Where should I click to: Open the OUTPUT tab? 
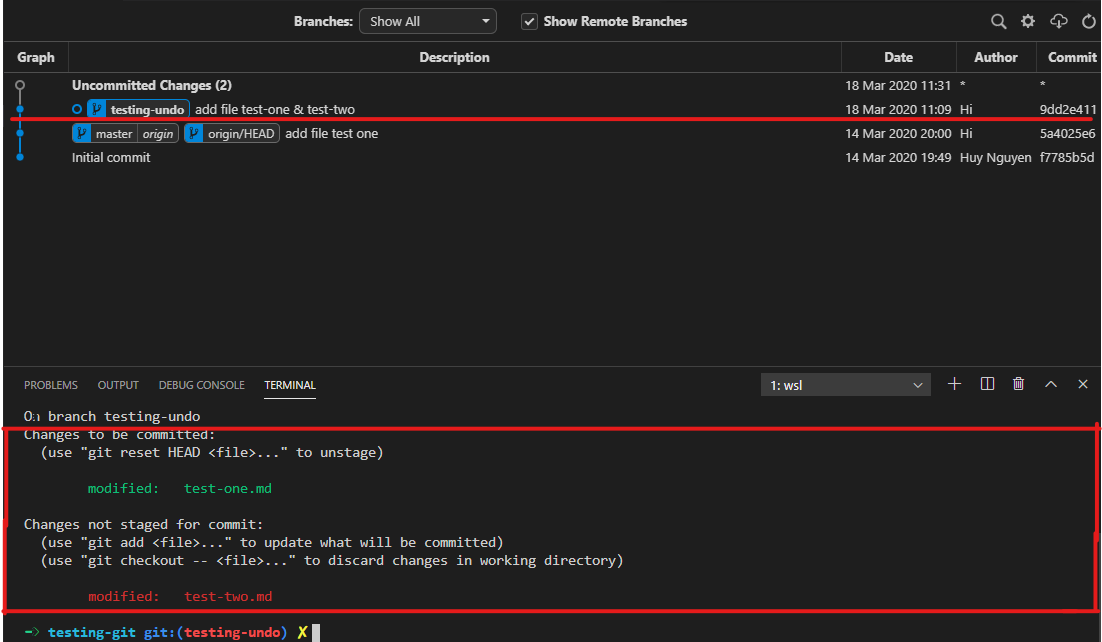(118, 385)
